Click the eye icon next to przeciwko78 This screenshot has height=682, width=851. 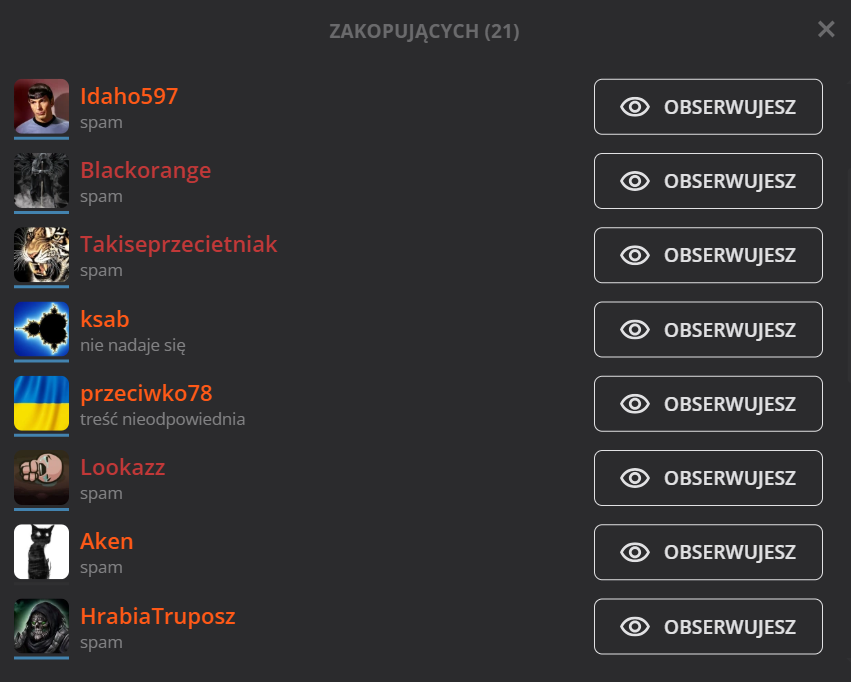click(x=635, y=404)
